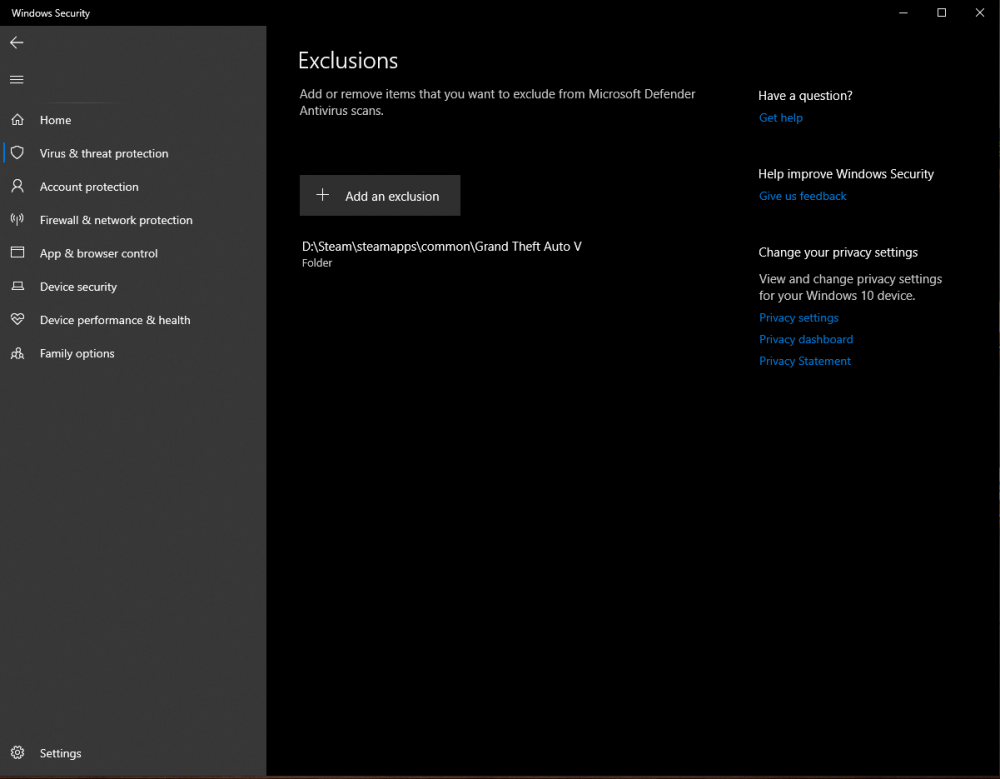Click the Give us feedback link
This screenshot has width=1000, height=779.
click(802, 196)
